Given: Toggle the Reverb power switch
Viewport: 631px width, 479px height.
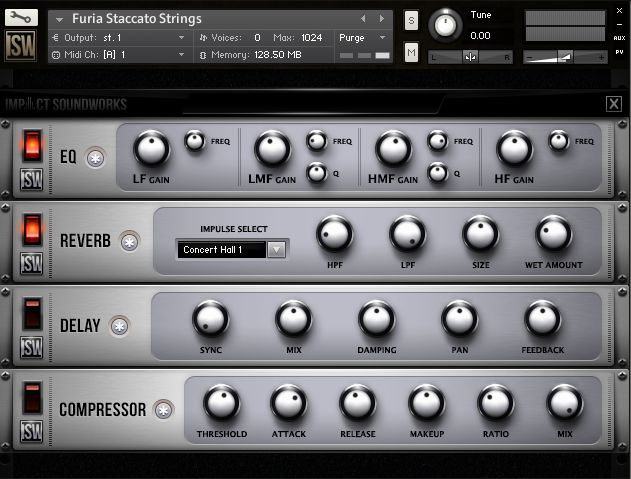Looking at the screenshot, I should [32, 229].
